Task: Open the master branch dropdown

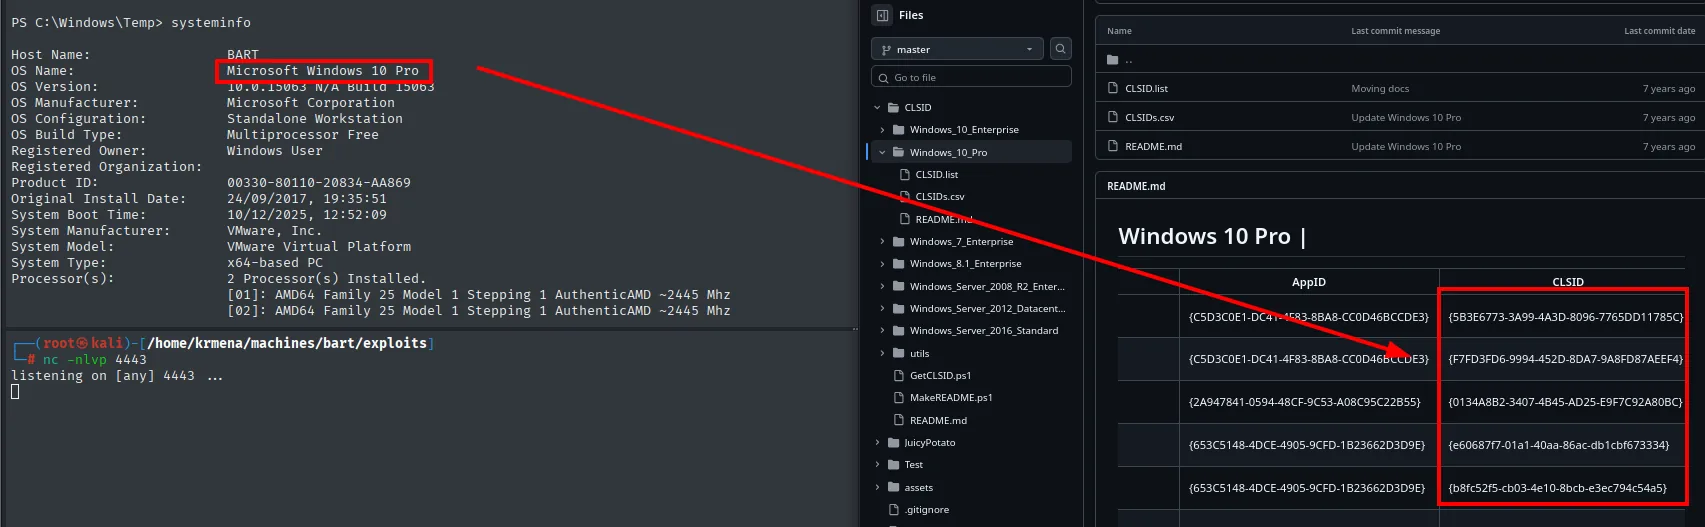Action: coord(958,49)
